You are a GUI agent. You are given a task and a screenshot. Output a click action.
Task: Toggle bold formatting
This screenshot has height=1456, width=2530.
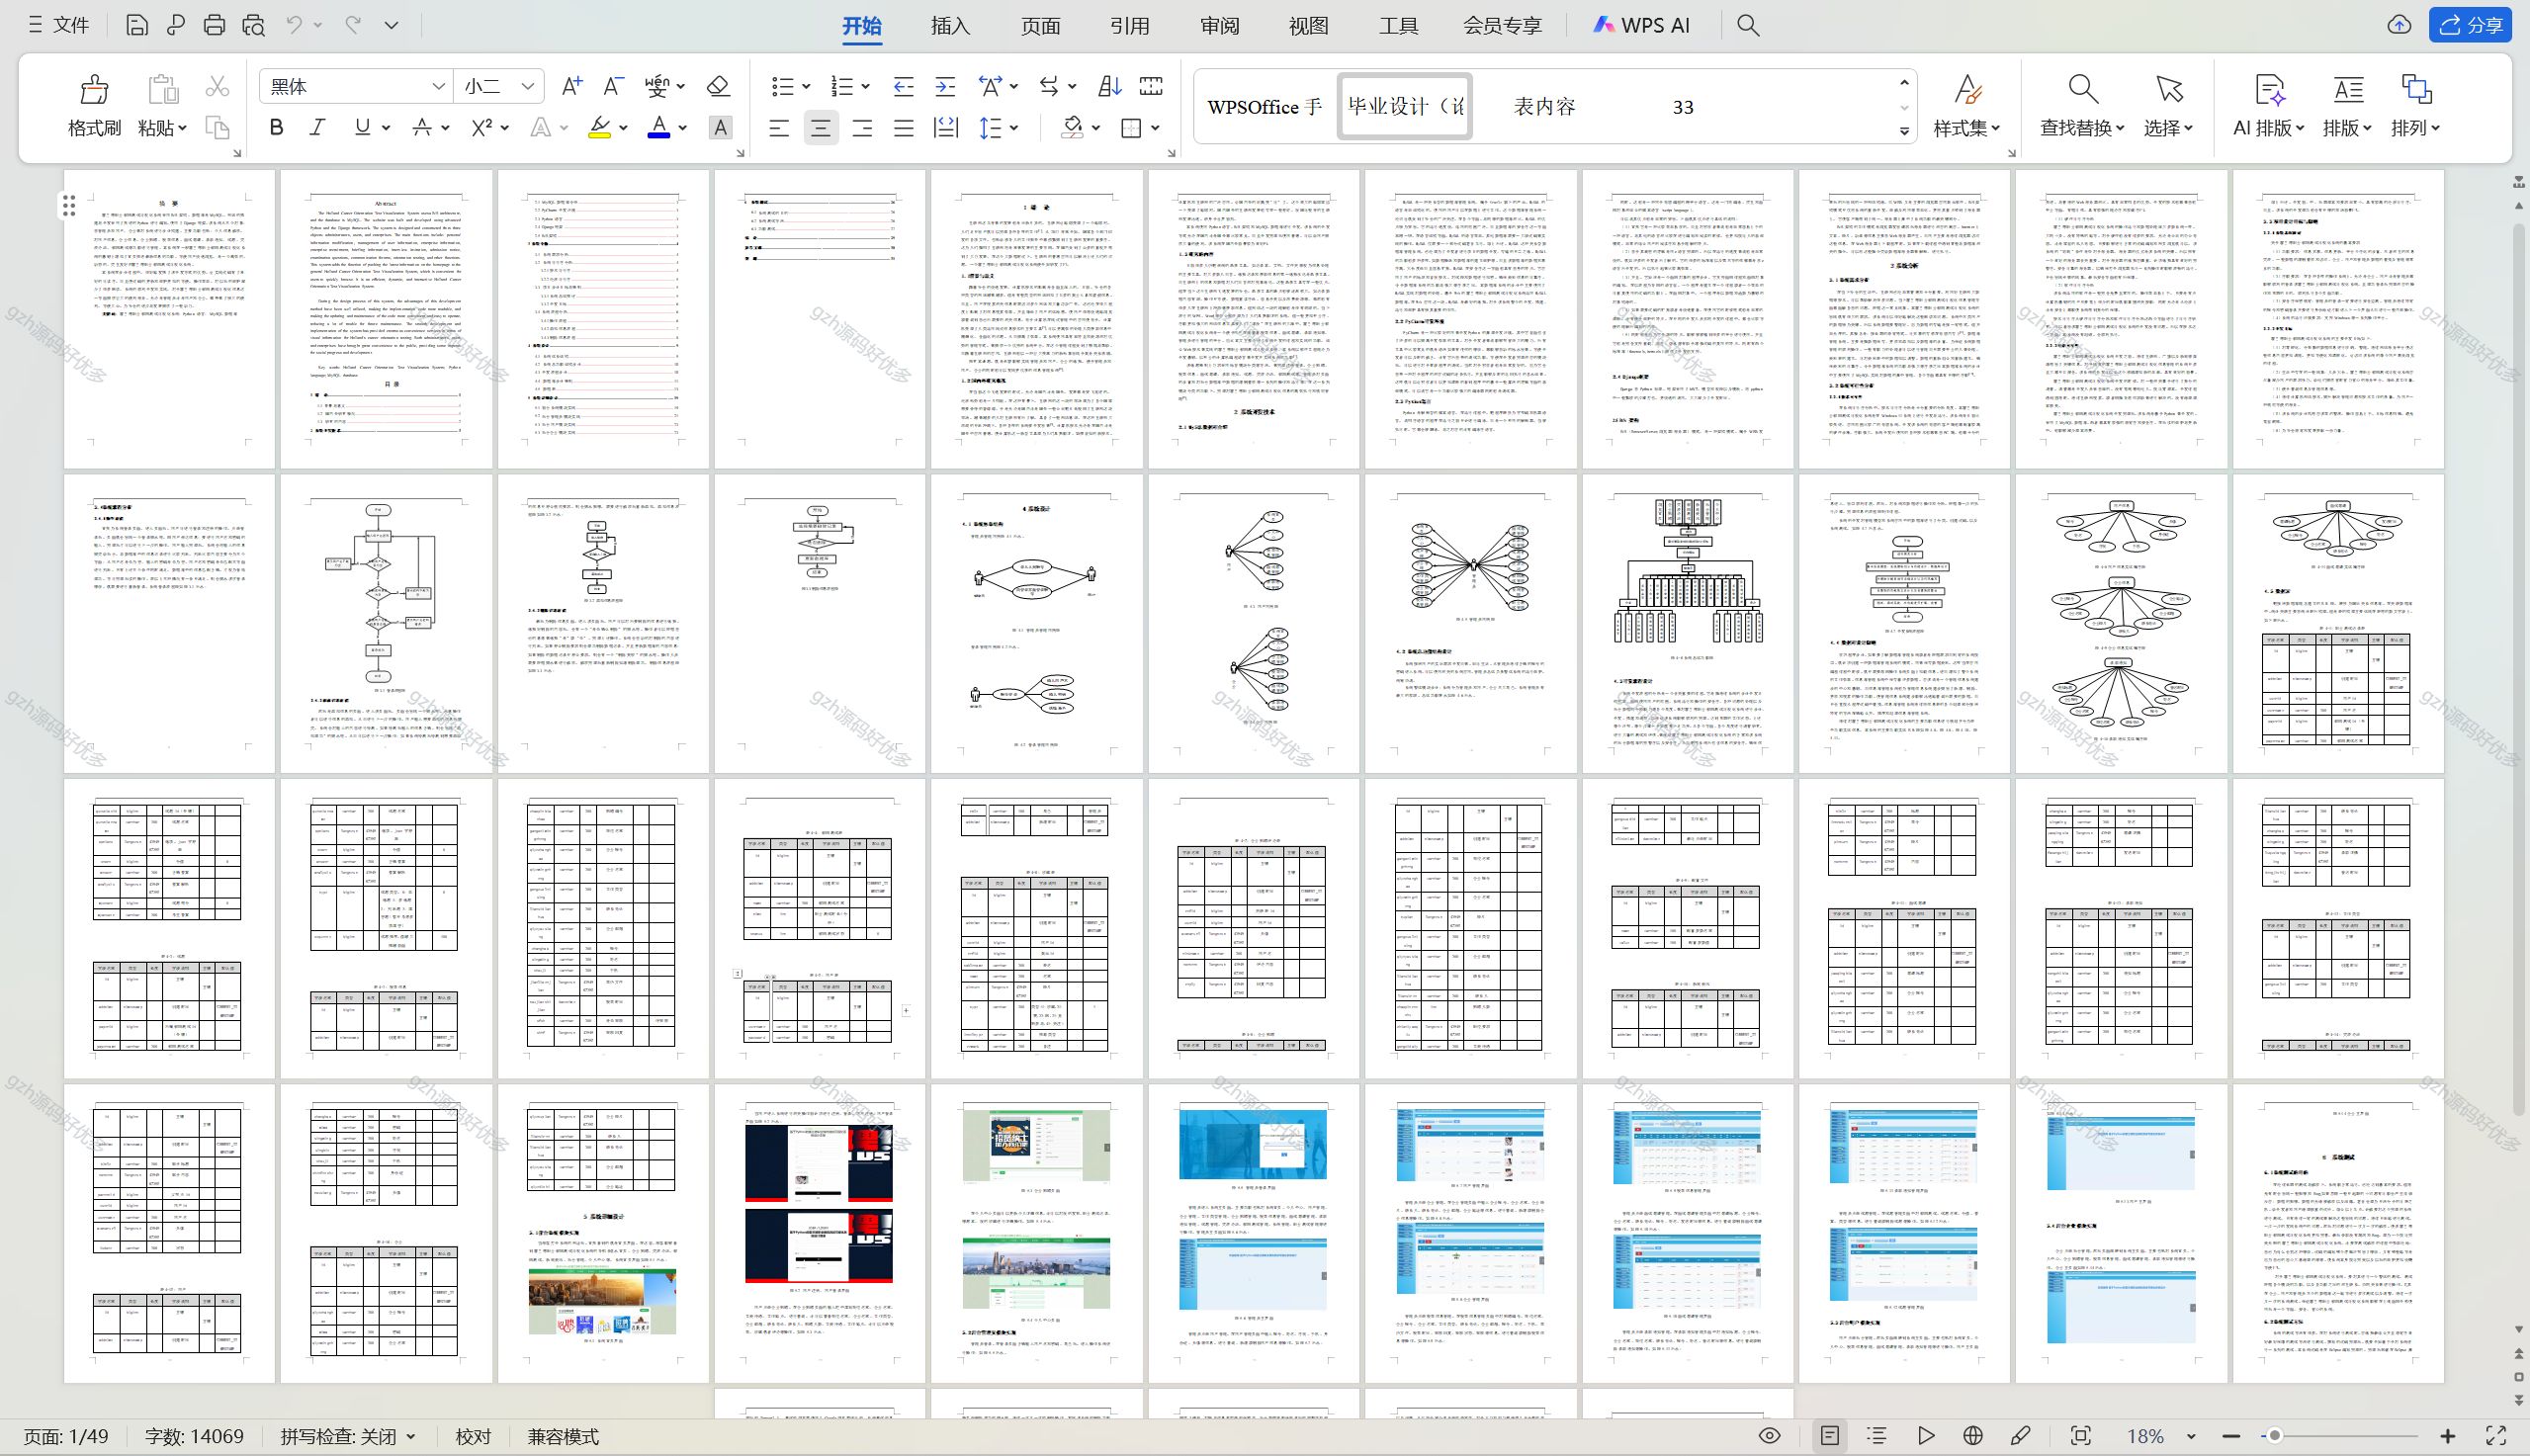277,127
